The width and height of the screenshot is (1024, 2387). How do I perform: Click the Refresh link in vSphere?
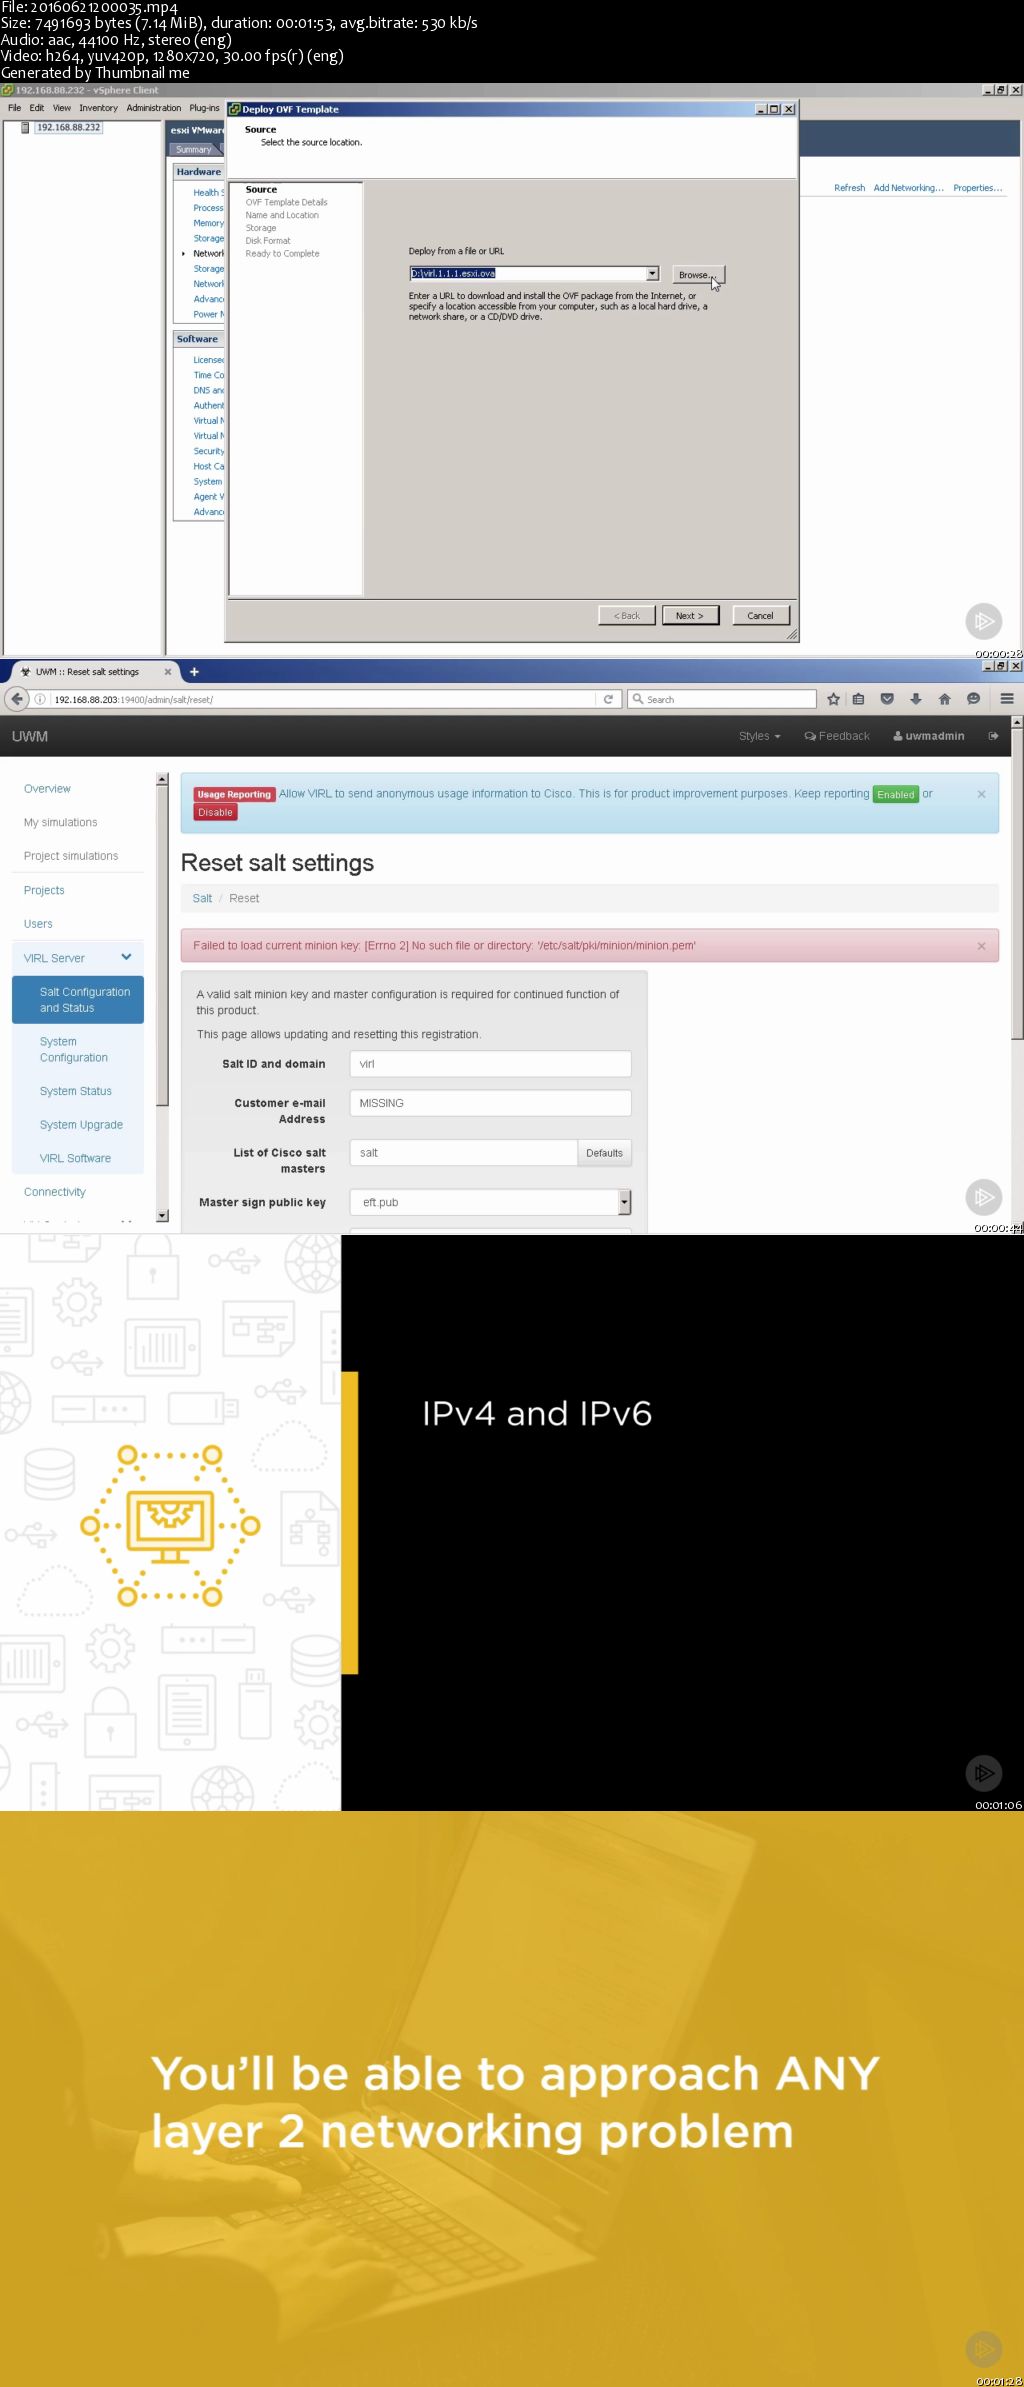point(849,188)
